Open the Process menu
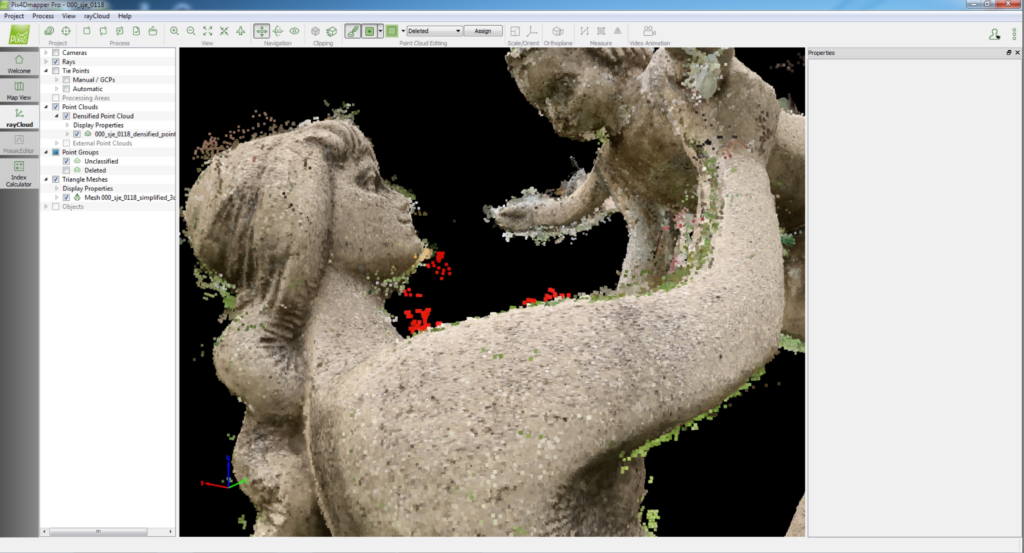The width and height of the screenshot is (1024, 553). 43,16
